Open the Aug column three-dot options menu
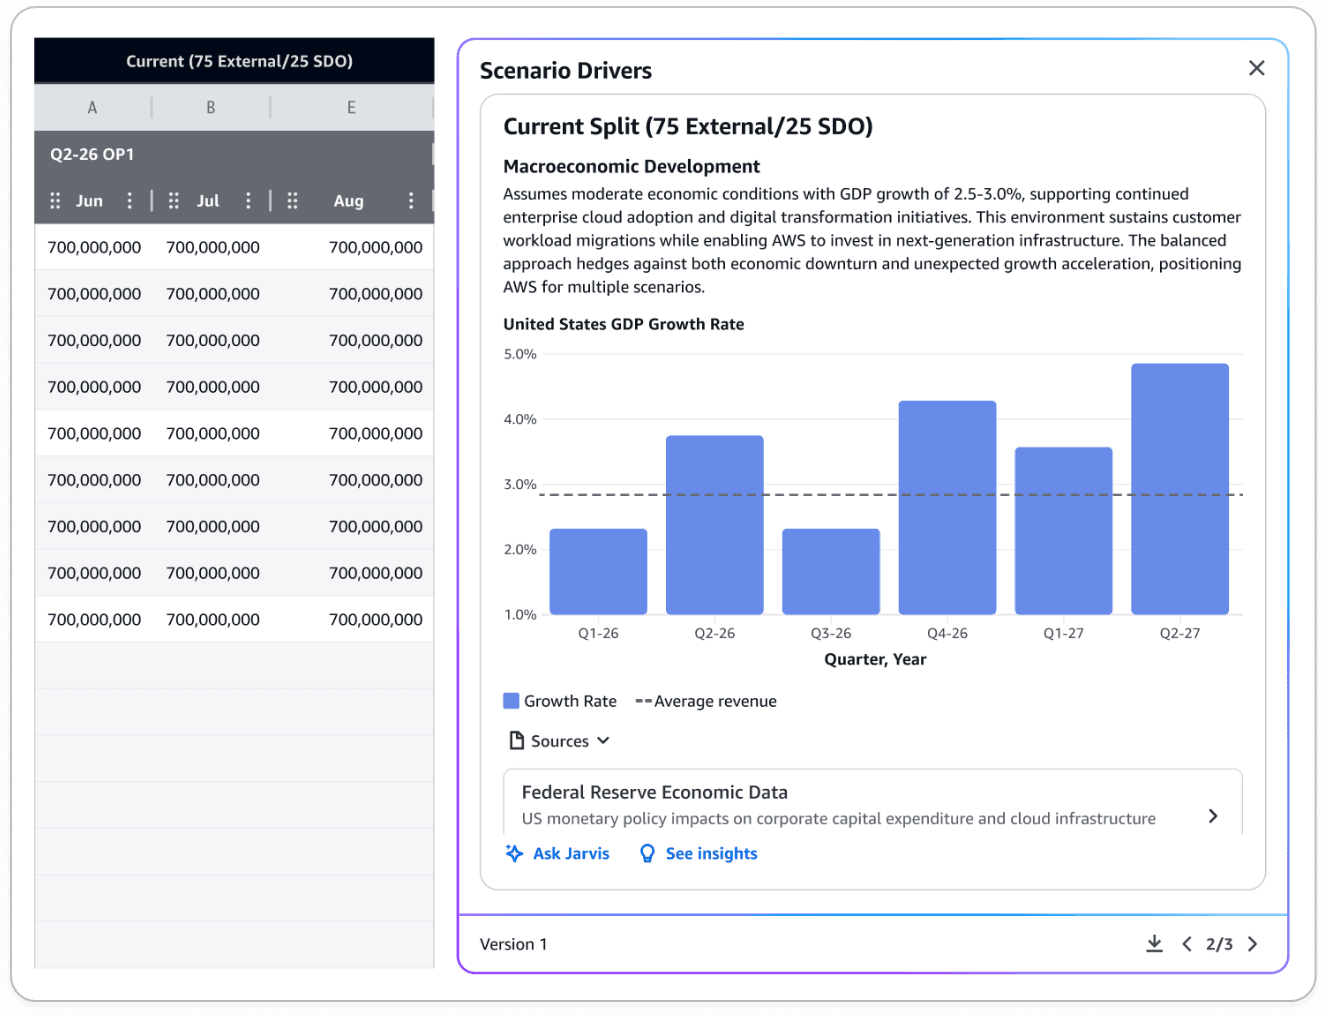This screenshot has width=1327, height=1016. [411, 200]
